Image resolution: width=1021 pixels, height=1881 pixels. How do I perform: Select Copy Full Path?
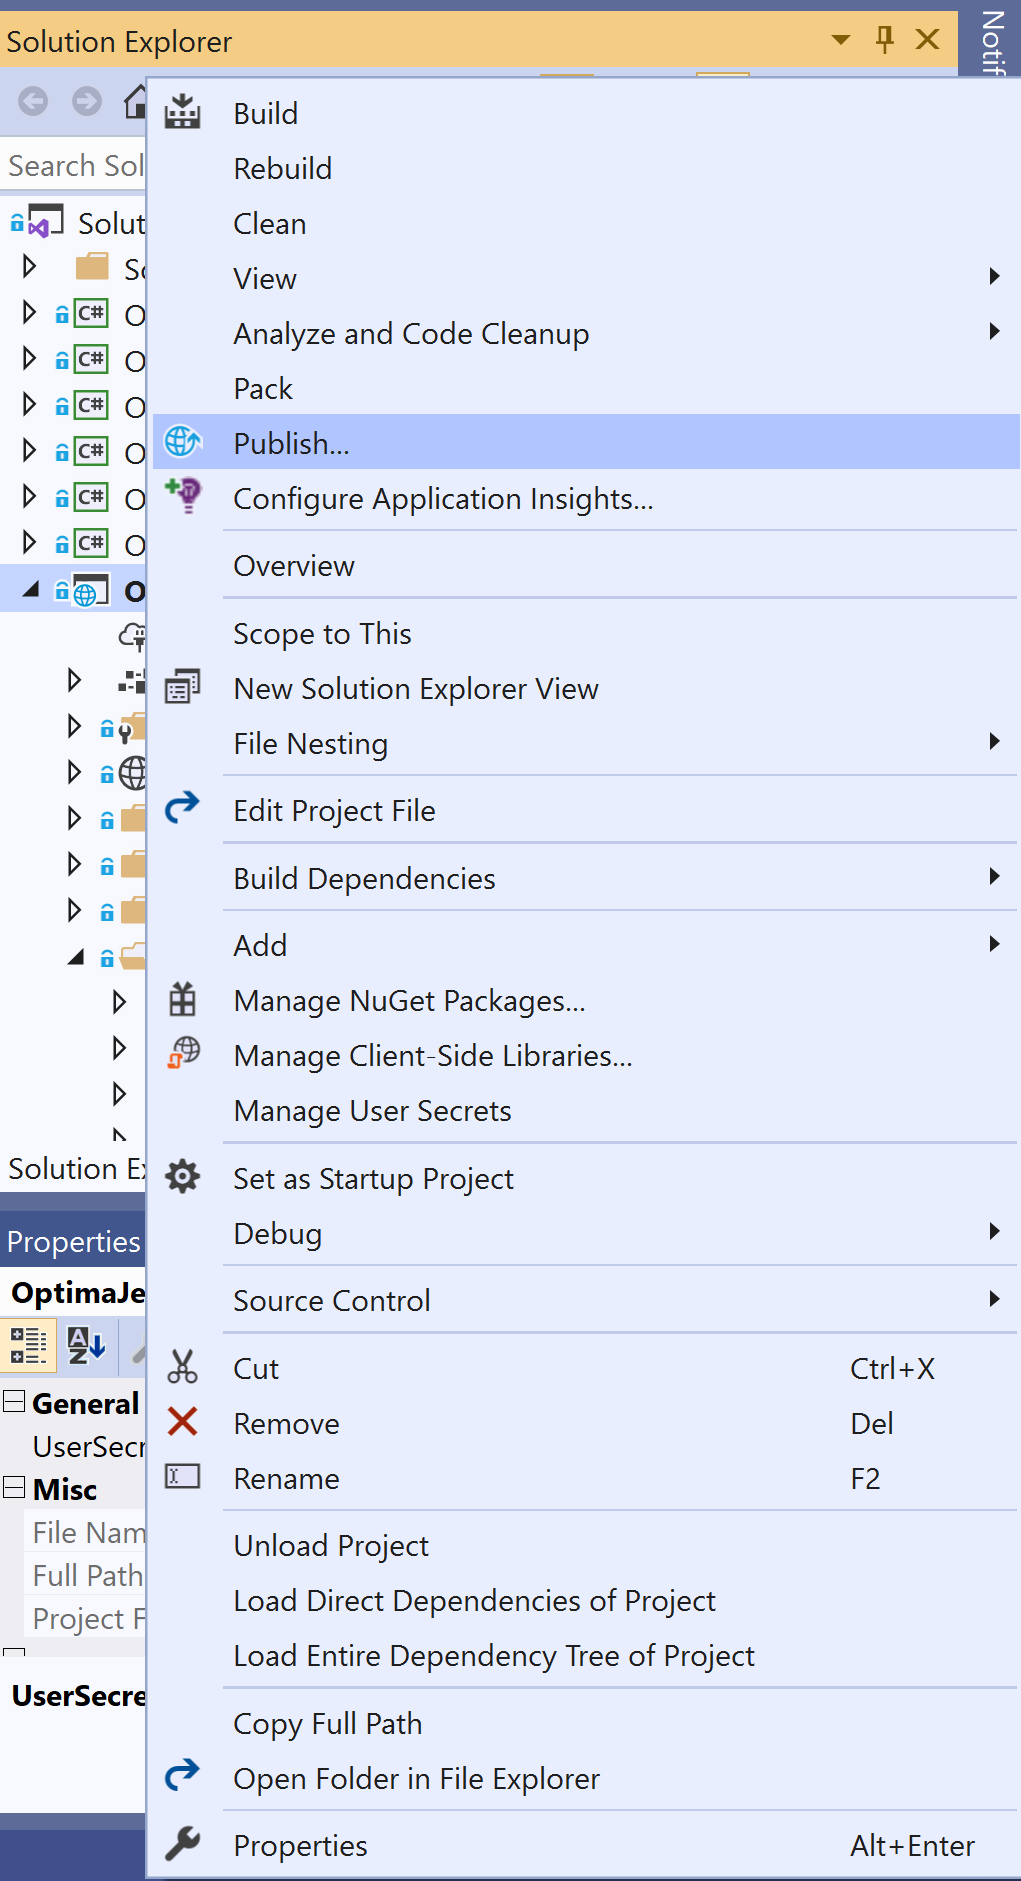point(586,1723)
